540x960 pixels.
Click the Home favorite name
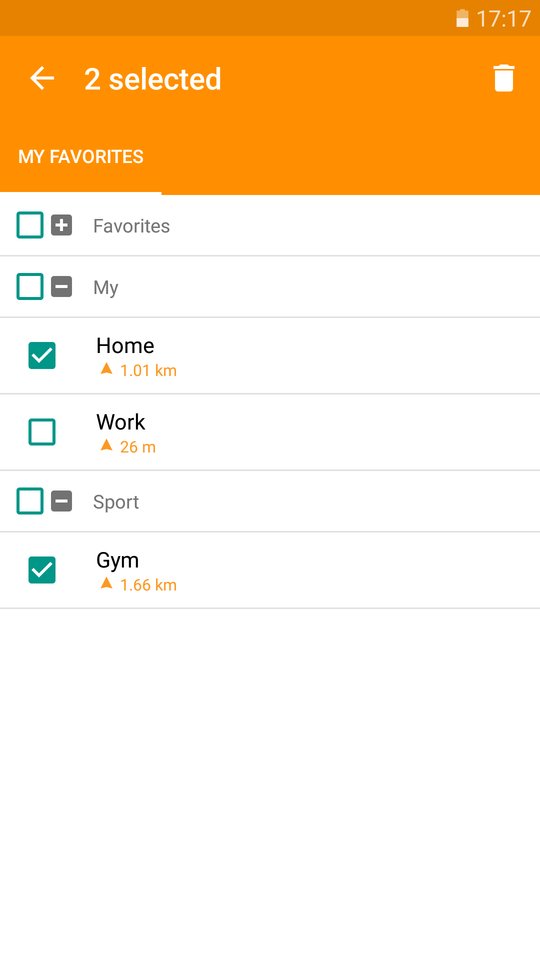click(125, 346)
